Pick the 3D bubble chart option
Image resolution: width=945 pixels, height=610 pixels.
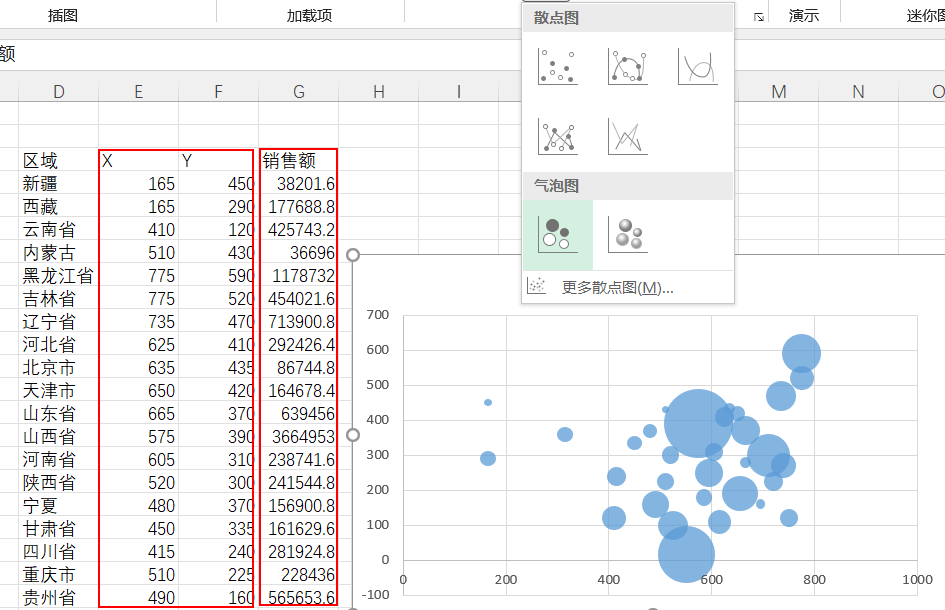pyautogui.click(x=627, y=235)
